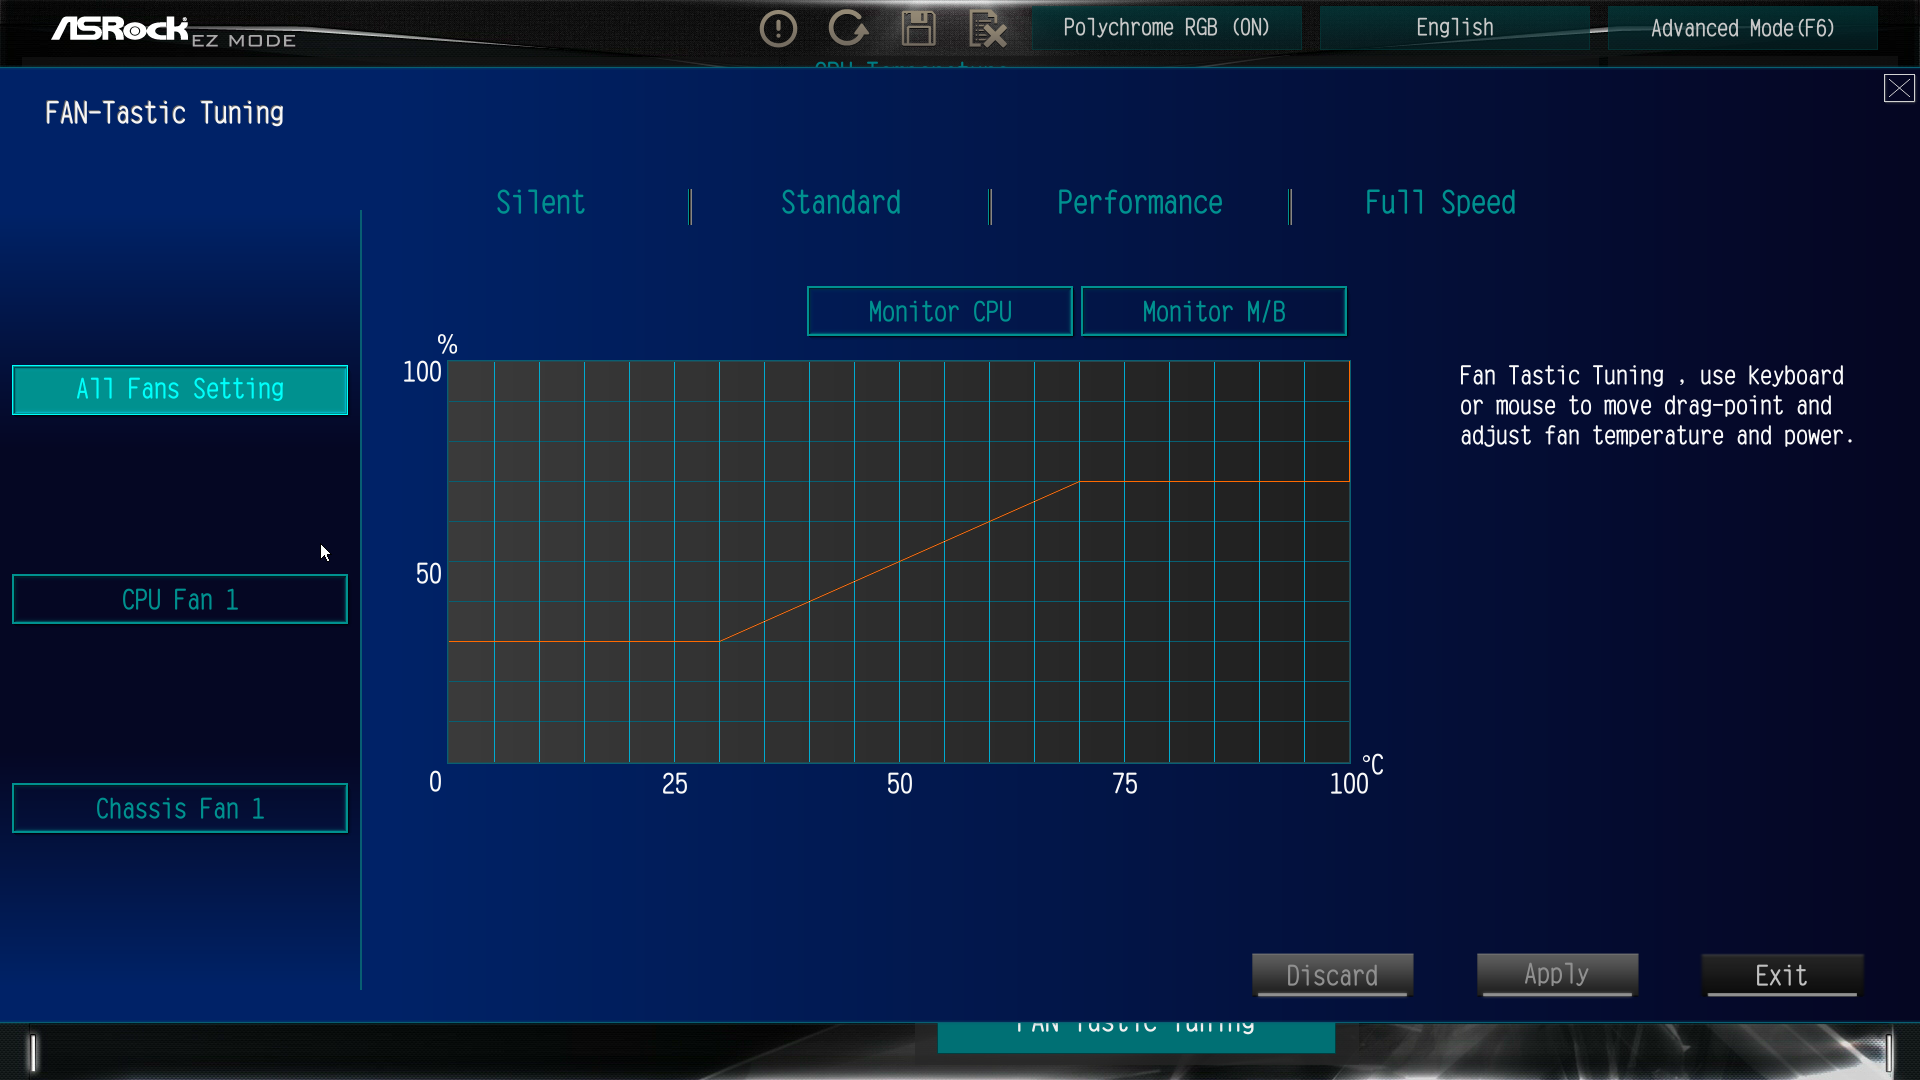Select the Standard fan preset
This screenshot has height=1080, width=1920.
[x=840, y=203]
